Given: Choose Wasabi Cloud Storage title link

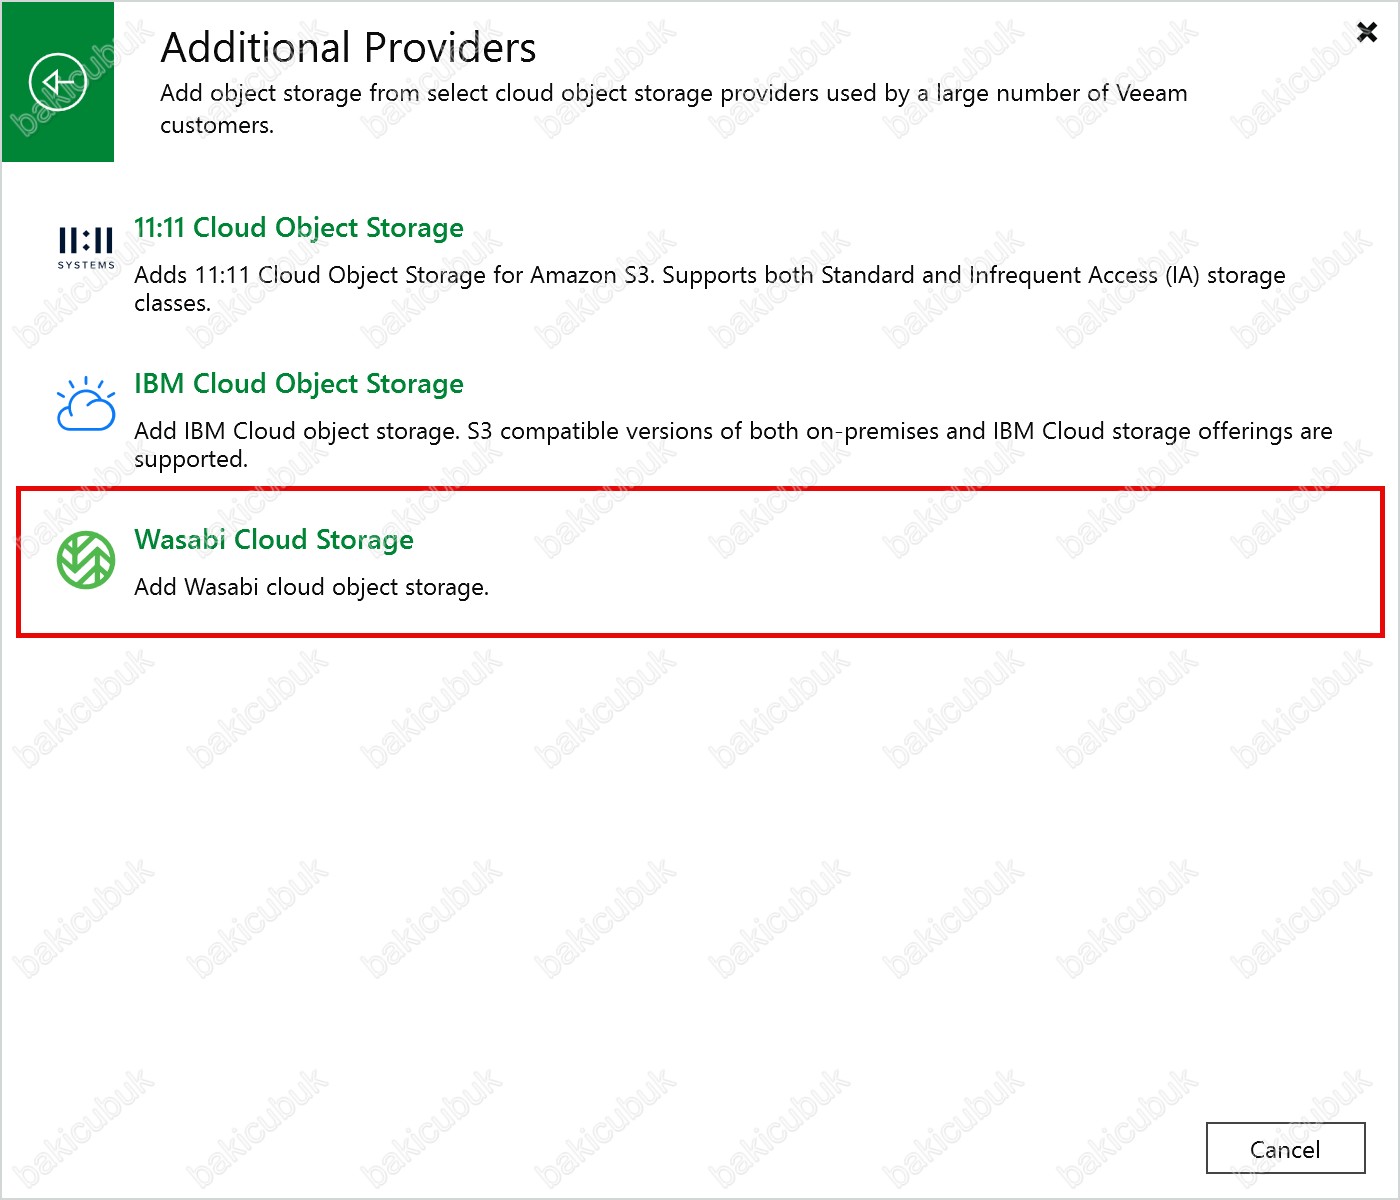Looking at the screenshot, I should click(274, 540).
